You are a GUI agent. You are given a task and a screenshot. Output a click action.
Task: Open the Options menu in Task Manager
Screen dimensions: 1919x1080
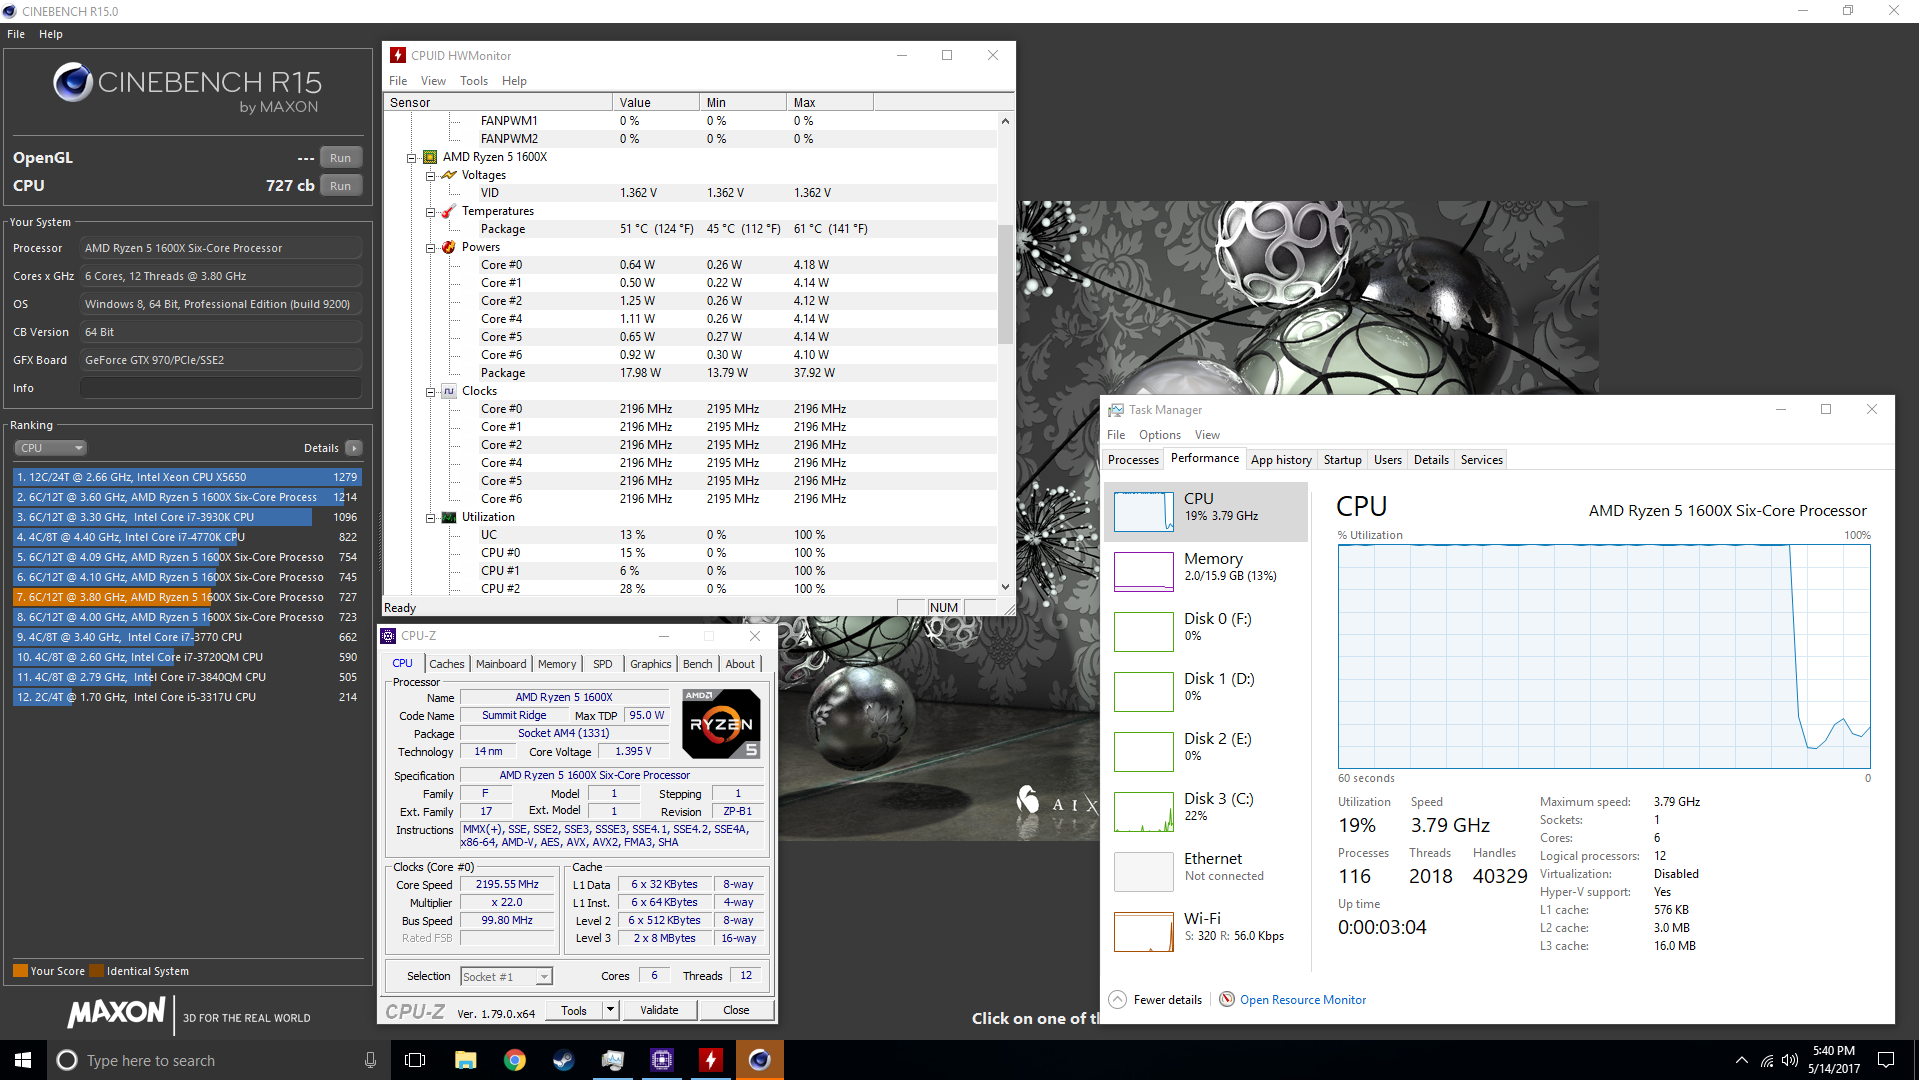(1160, 435)
